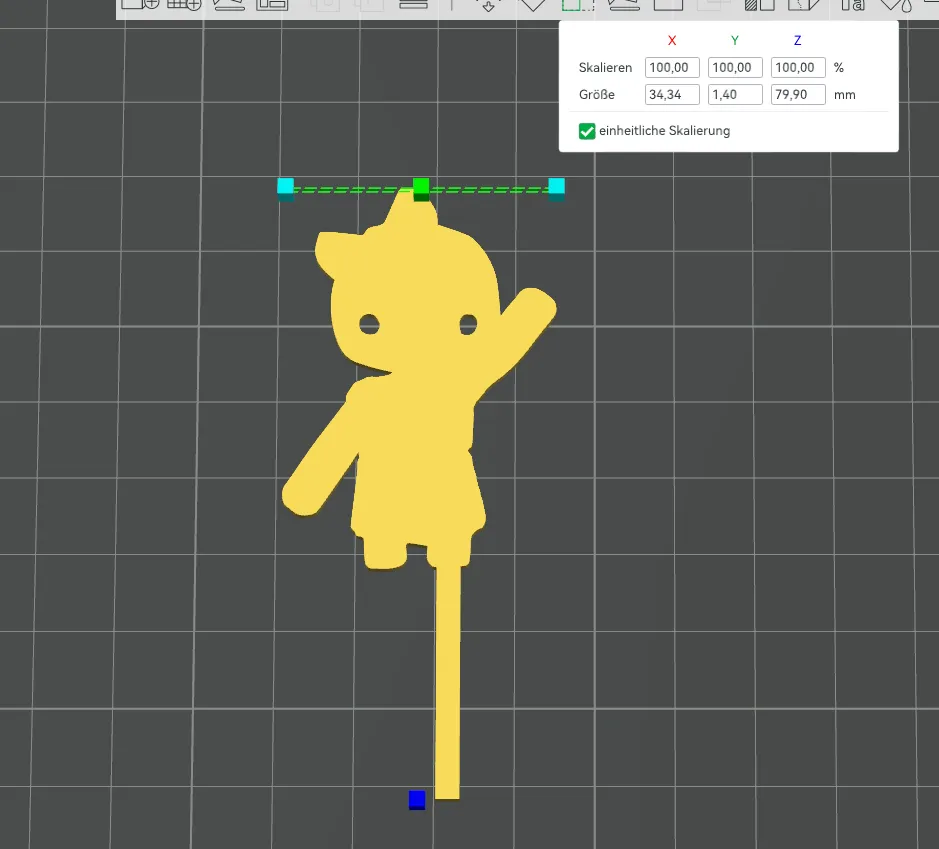
Task: Open the Text shape tool
Action: pyautogui.click(x=853, y=5)
